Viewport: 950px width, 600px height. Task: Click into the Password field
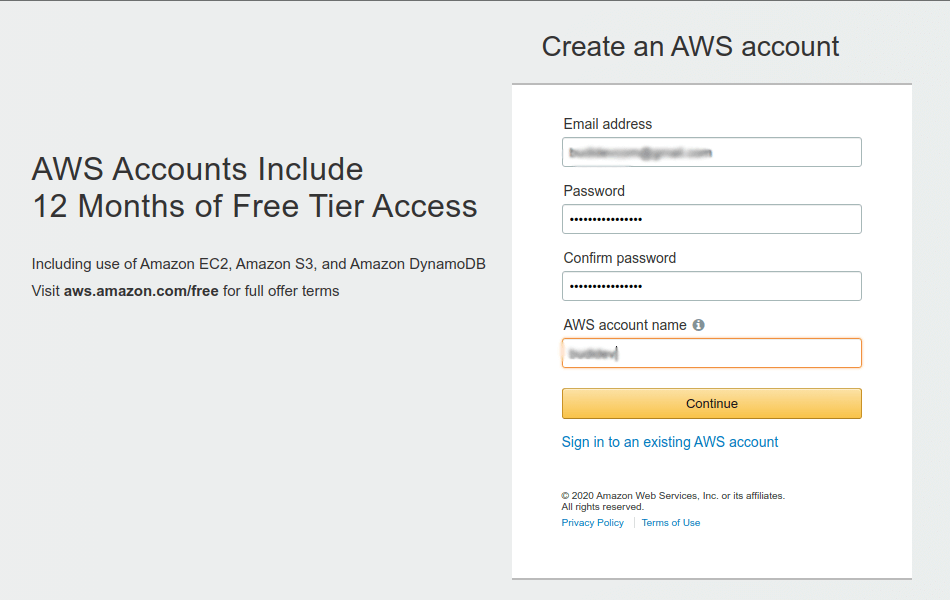click(x=711, y=219)
